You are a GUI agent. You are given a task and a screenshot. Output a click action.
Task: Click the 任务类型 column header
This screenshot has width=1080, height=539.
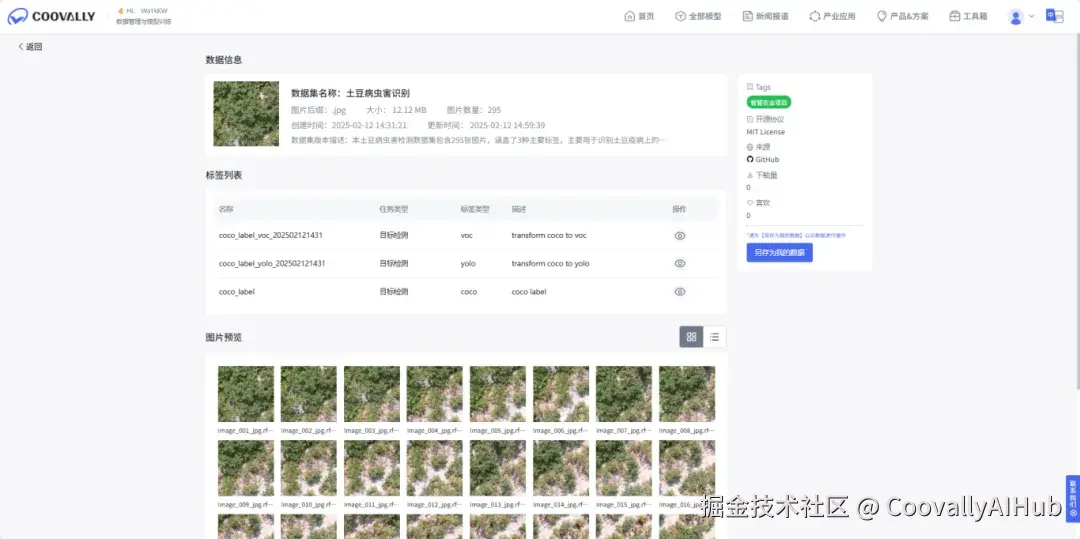[393, 209]
